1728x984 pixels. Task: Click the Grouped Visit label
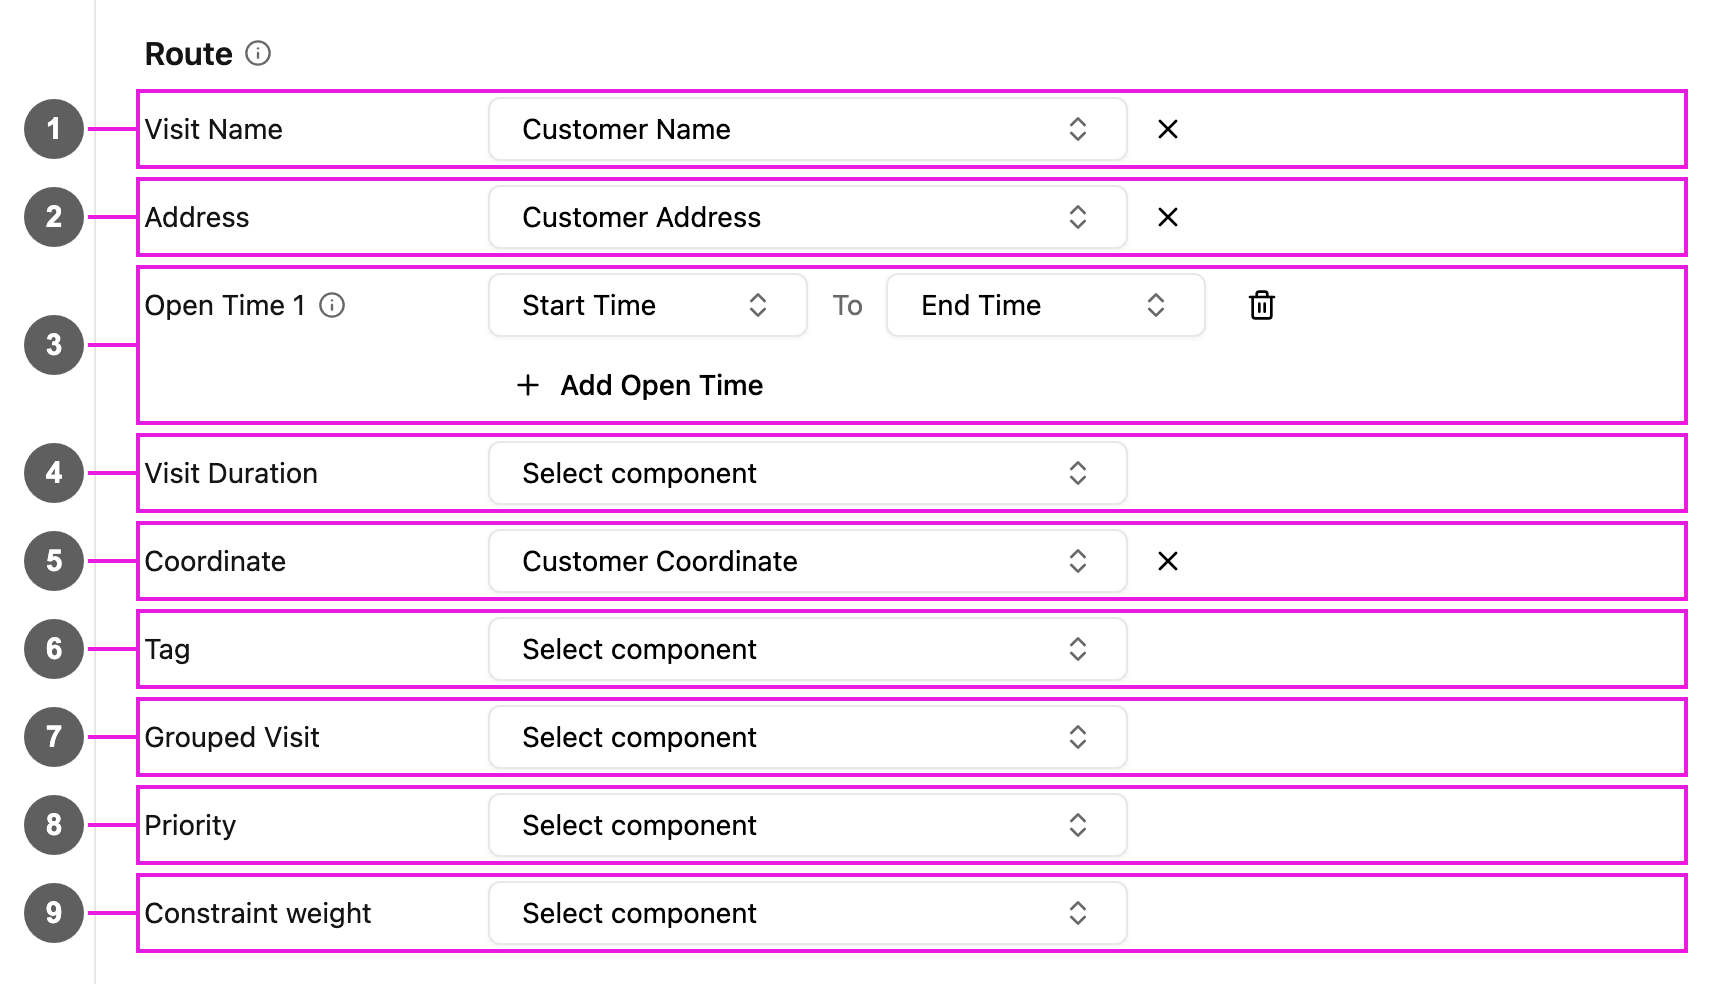click(232, 738)
